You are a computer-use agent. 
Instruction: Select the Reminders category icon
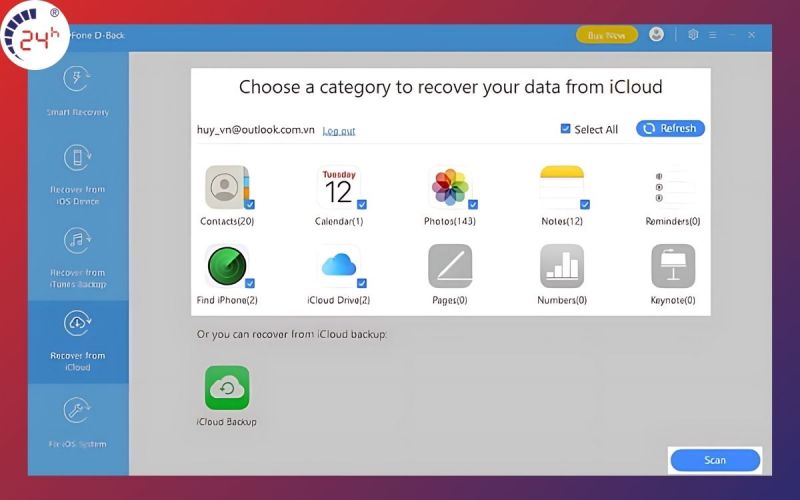[673, 187]
